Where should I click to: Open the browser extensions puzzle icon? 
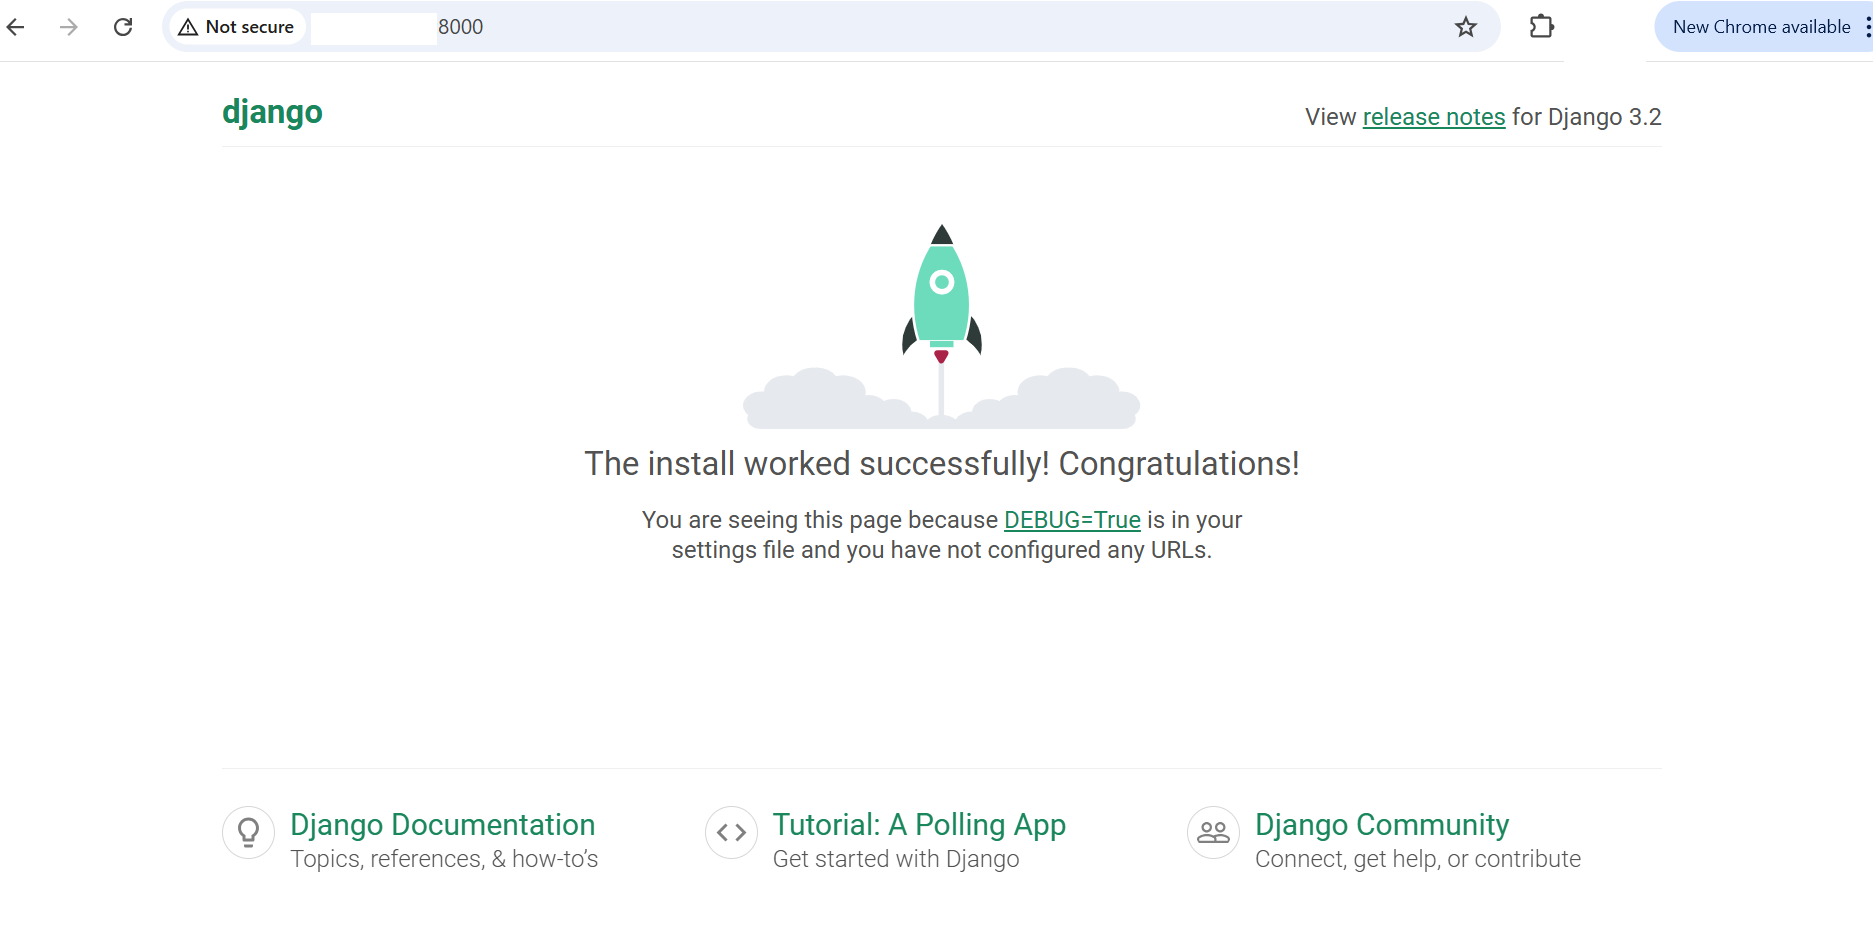[1541, 27]
